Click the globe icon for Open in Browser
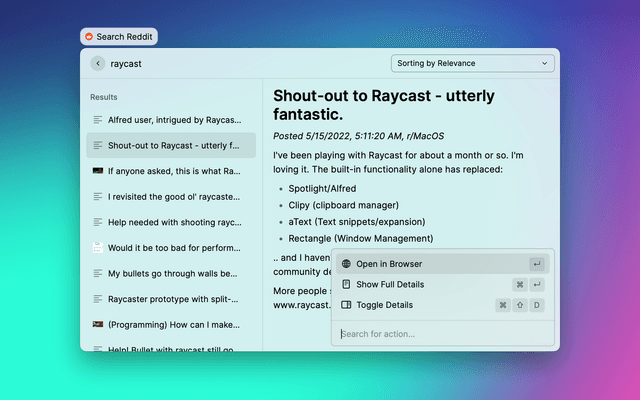 coord(346,264)
